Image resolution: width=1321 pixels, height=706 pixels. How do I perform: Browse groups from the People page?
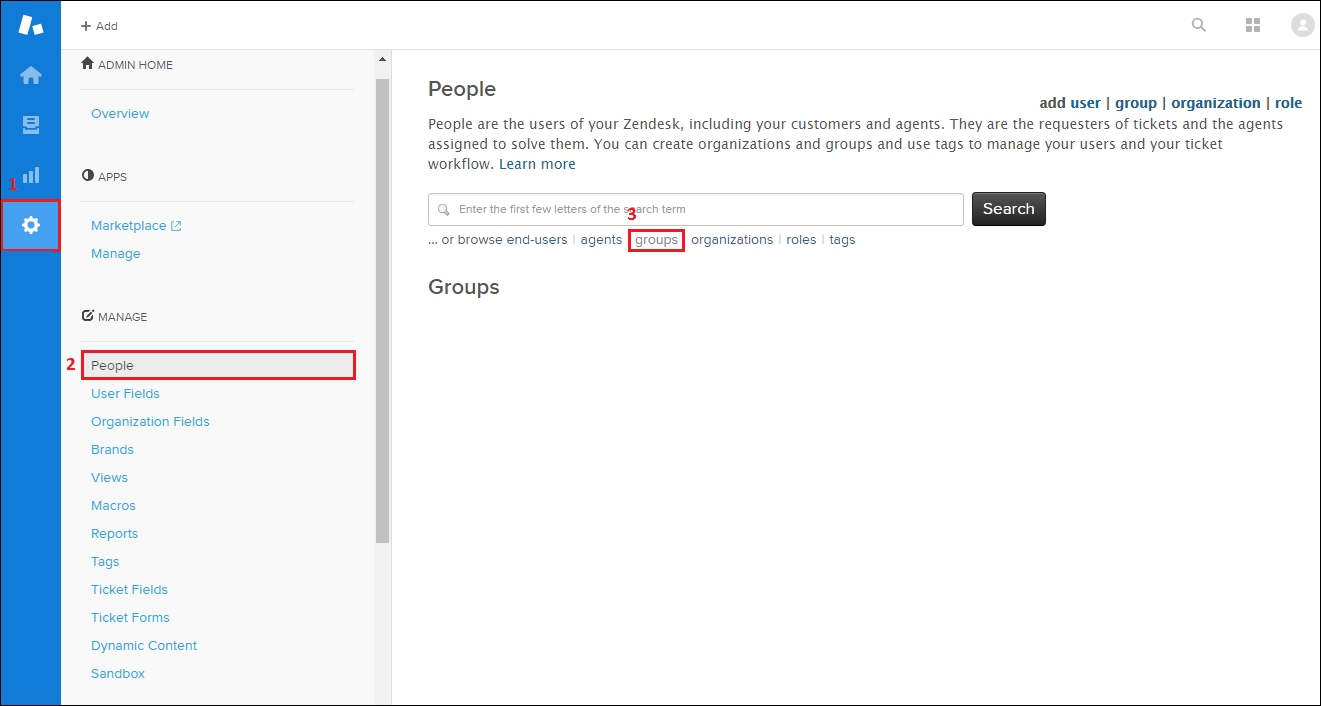(x=656, y=239)
